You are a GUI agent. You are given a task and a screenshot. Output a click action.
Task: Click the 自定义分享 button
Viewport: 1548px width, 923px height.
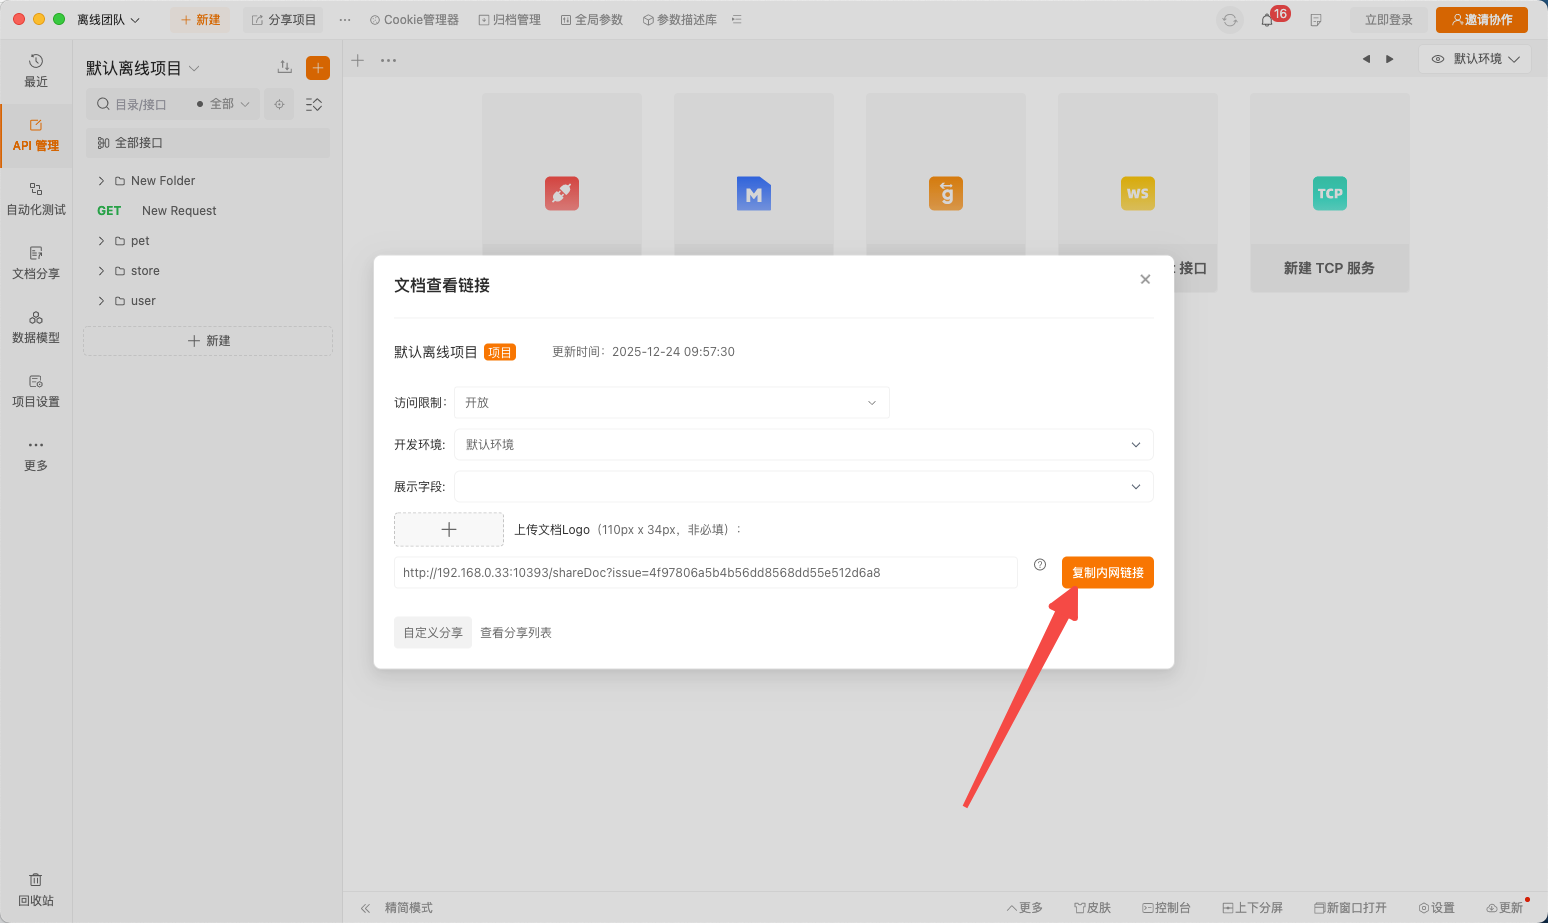[433, 633]
